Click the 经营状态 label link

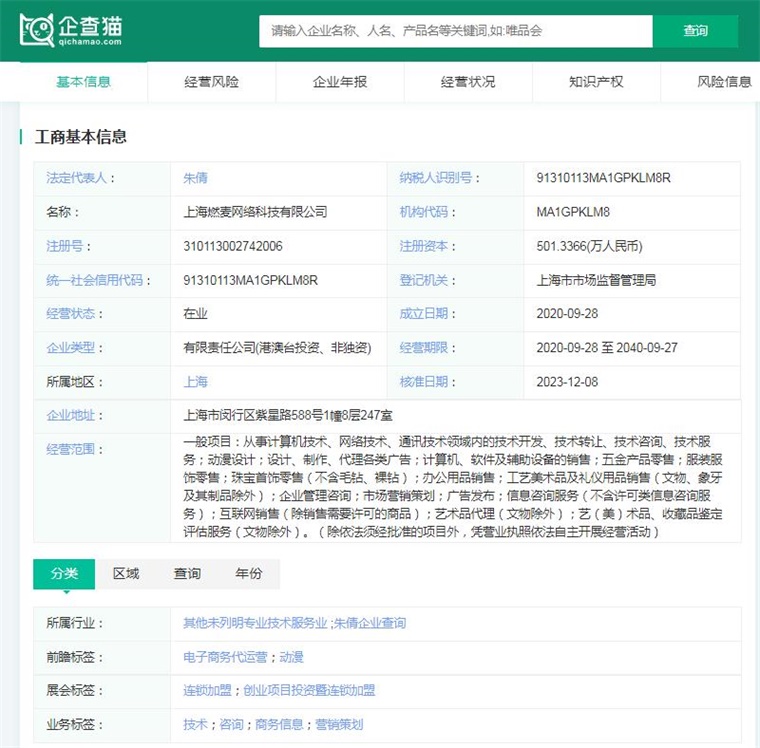click(x=70, y=314)
